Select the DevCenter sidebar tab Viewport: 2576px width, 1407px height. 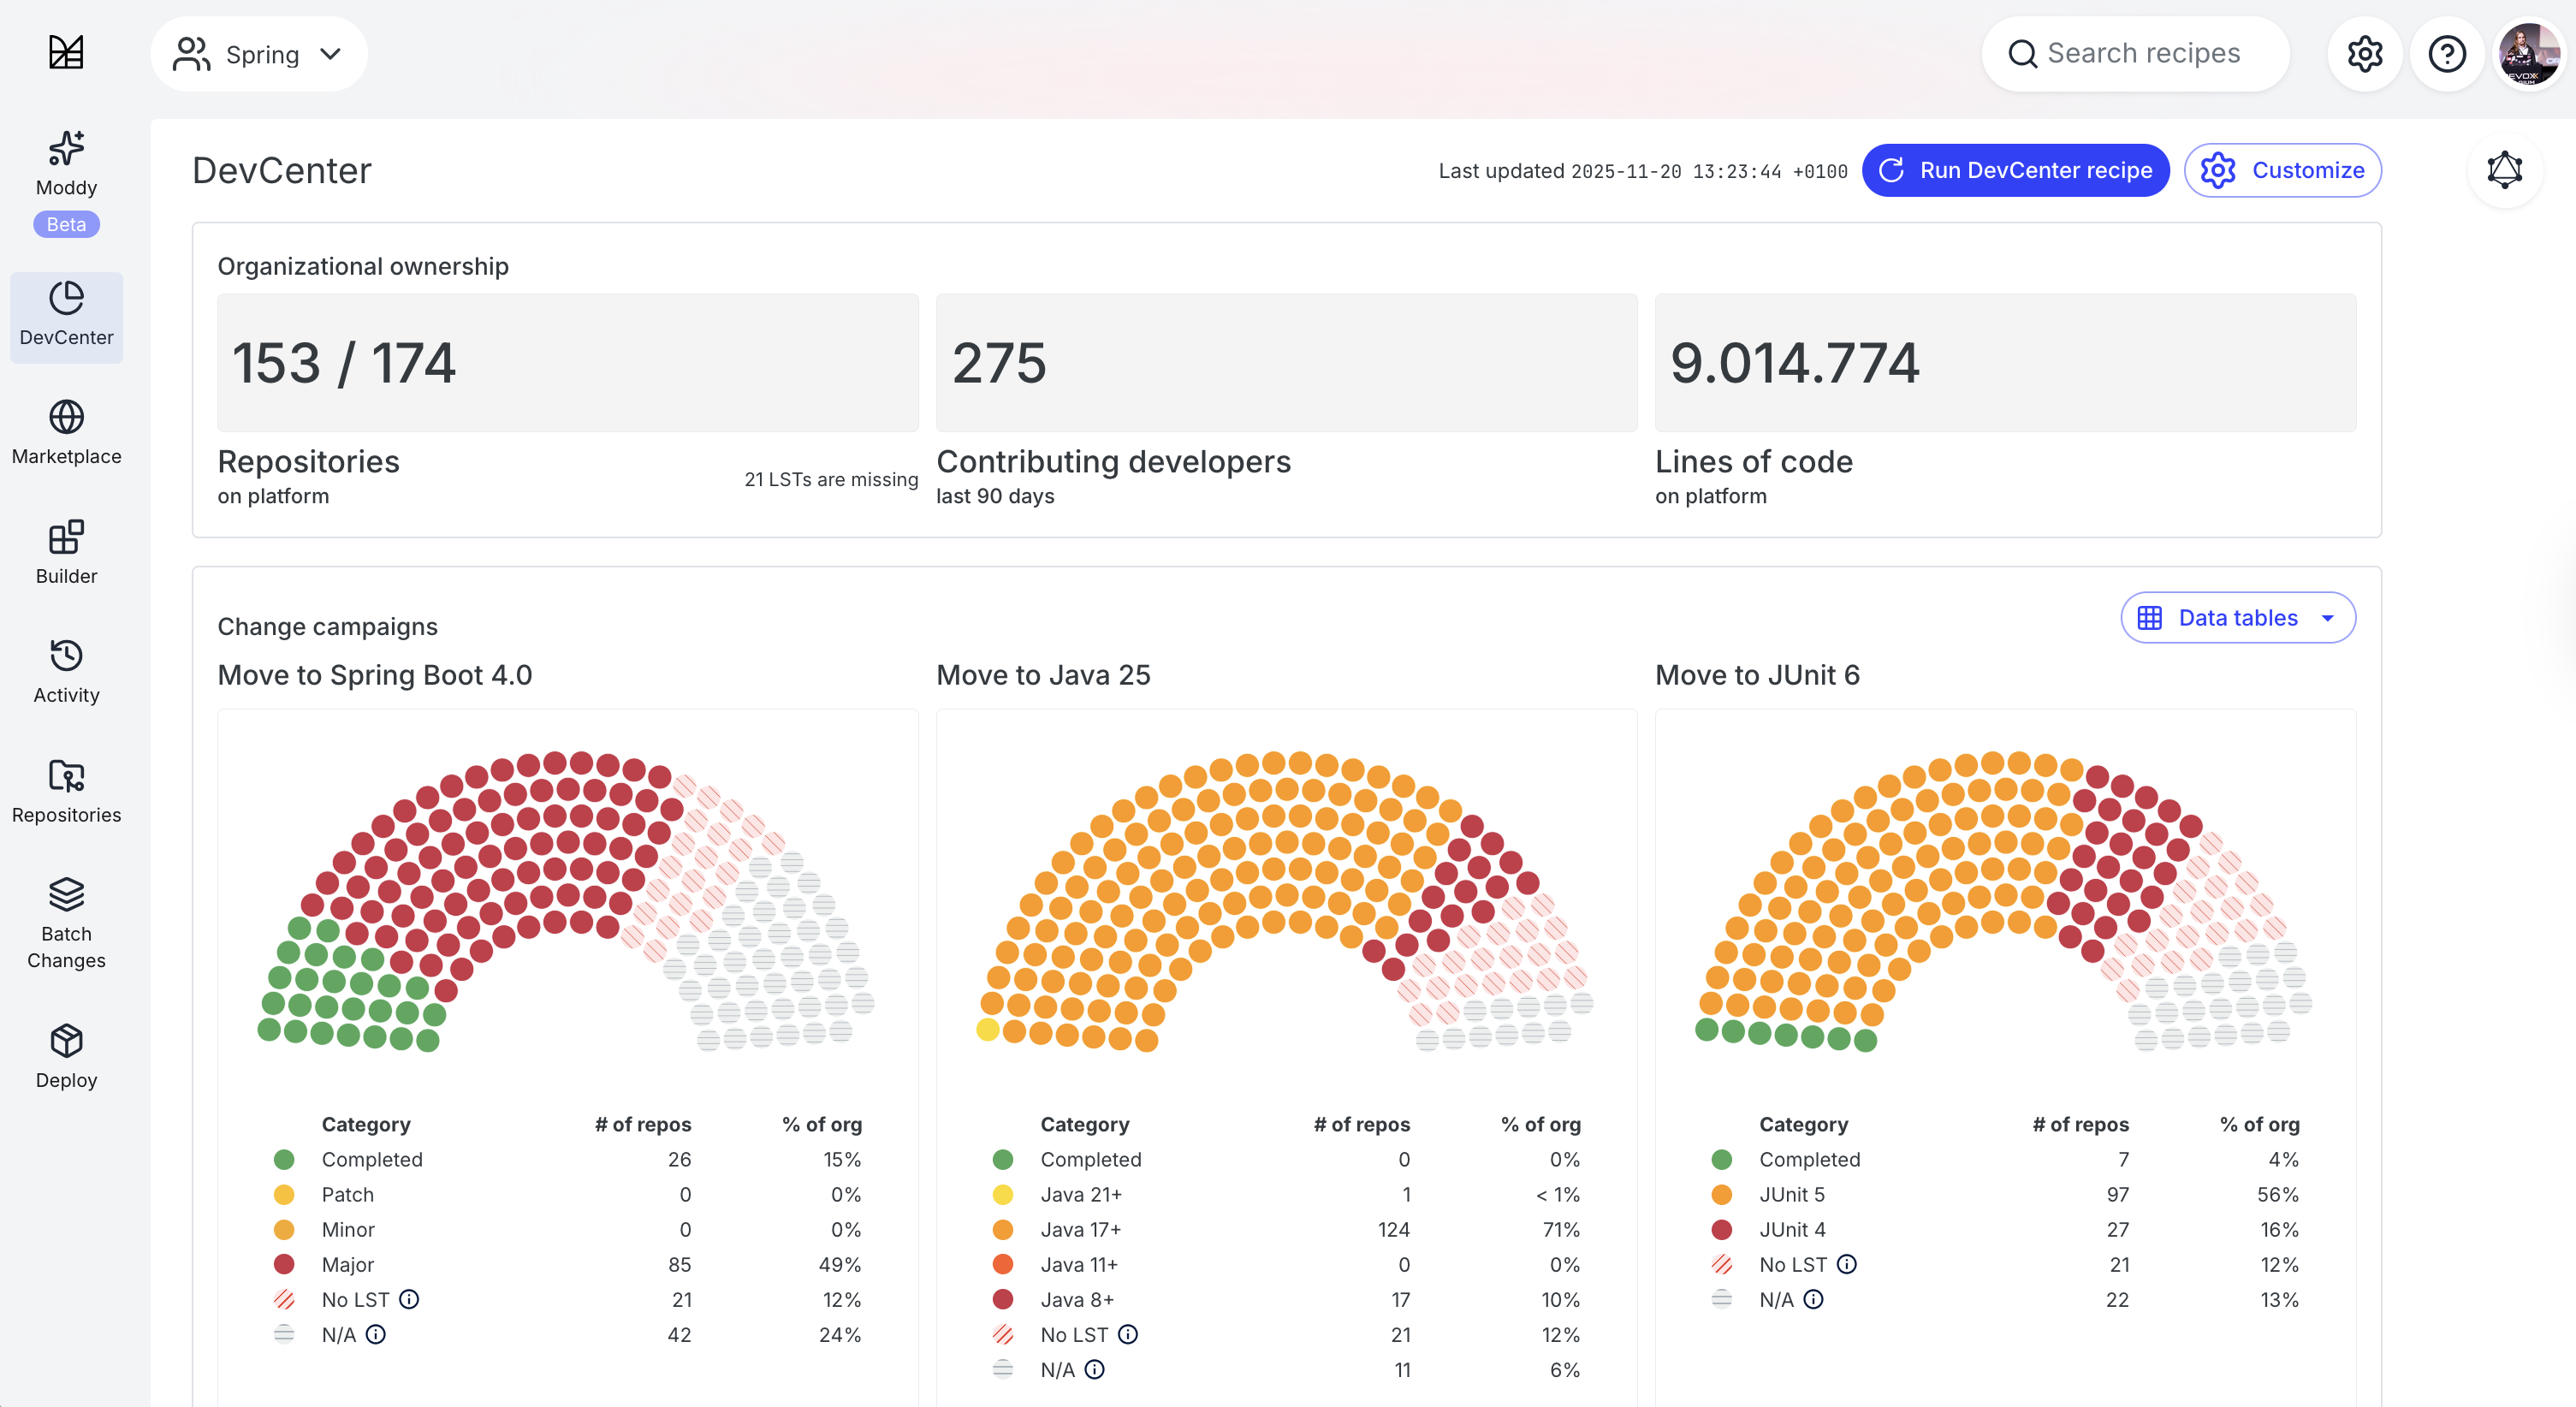coord(66,316)
